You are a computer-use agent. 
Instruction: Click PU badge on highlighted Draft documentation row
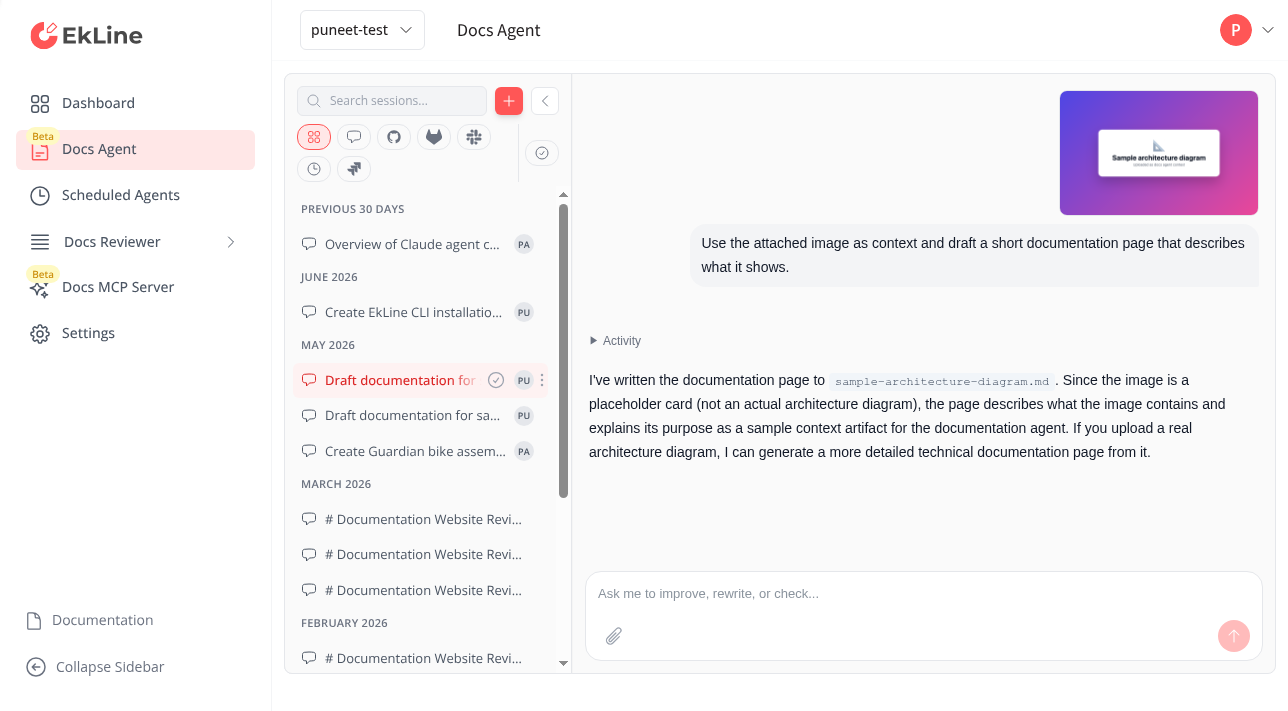pyautogui.click(x=524, y=380)
